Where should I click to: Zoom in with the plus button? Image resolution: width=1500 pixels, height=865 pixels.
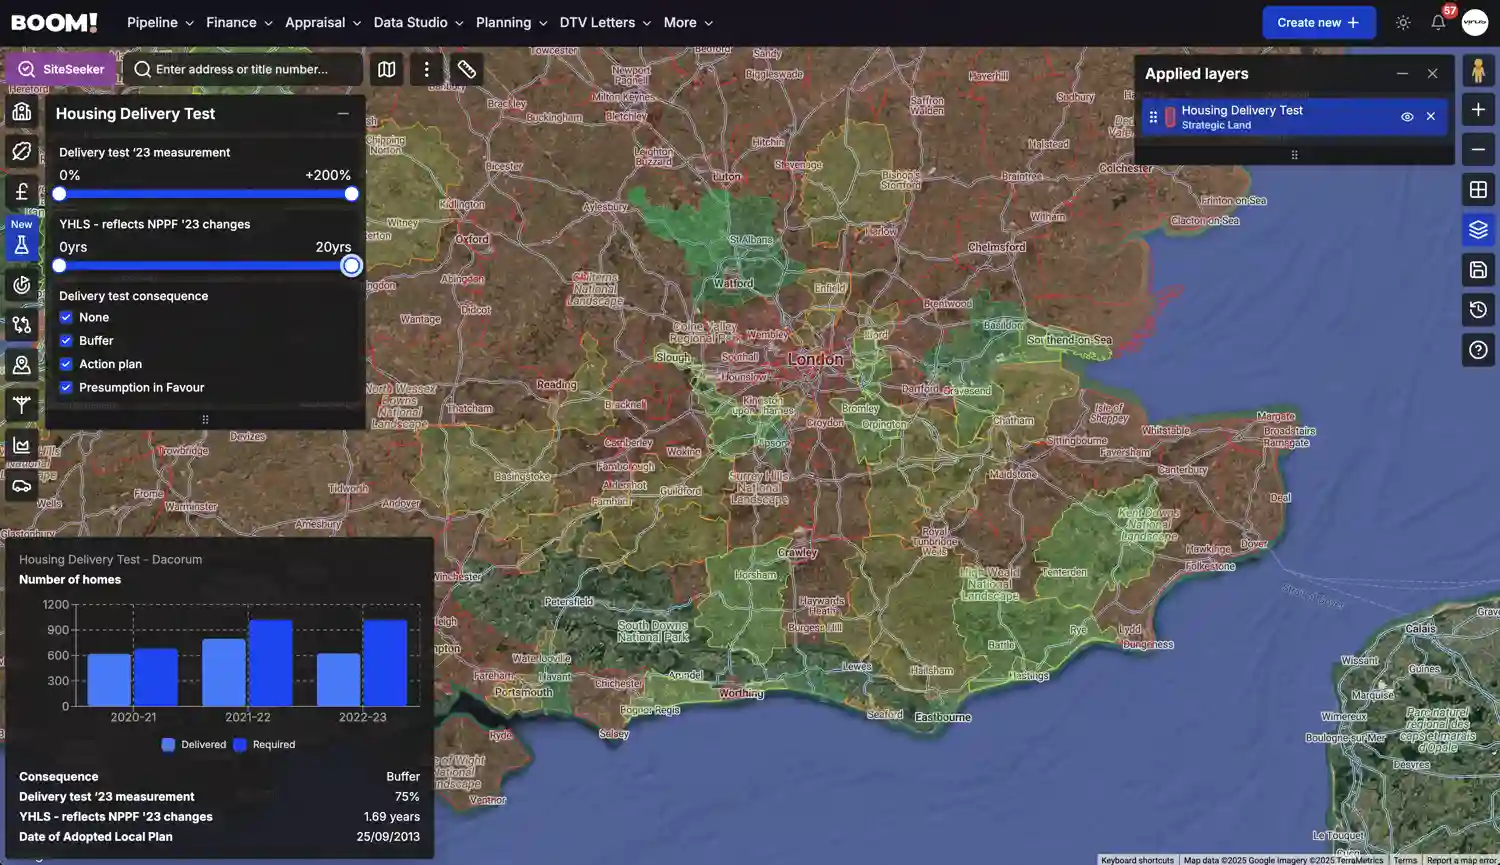pyautogui.click(x=1478, y=110)
